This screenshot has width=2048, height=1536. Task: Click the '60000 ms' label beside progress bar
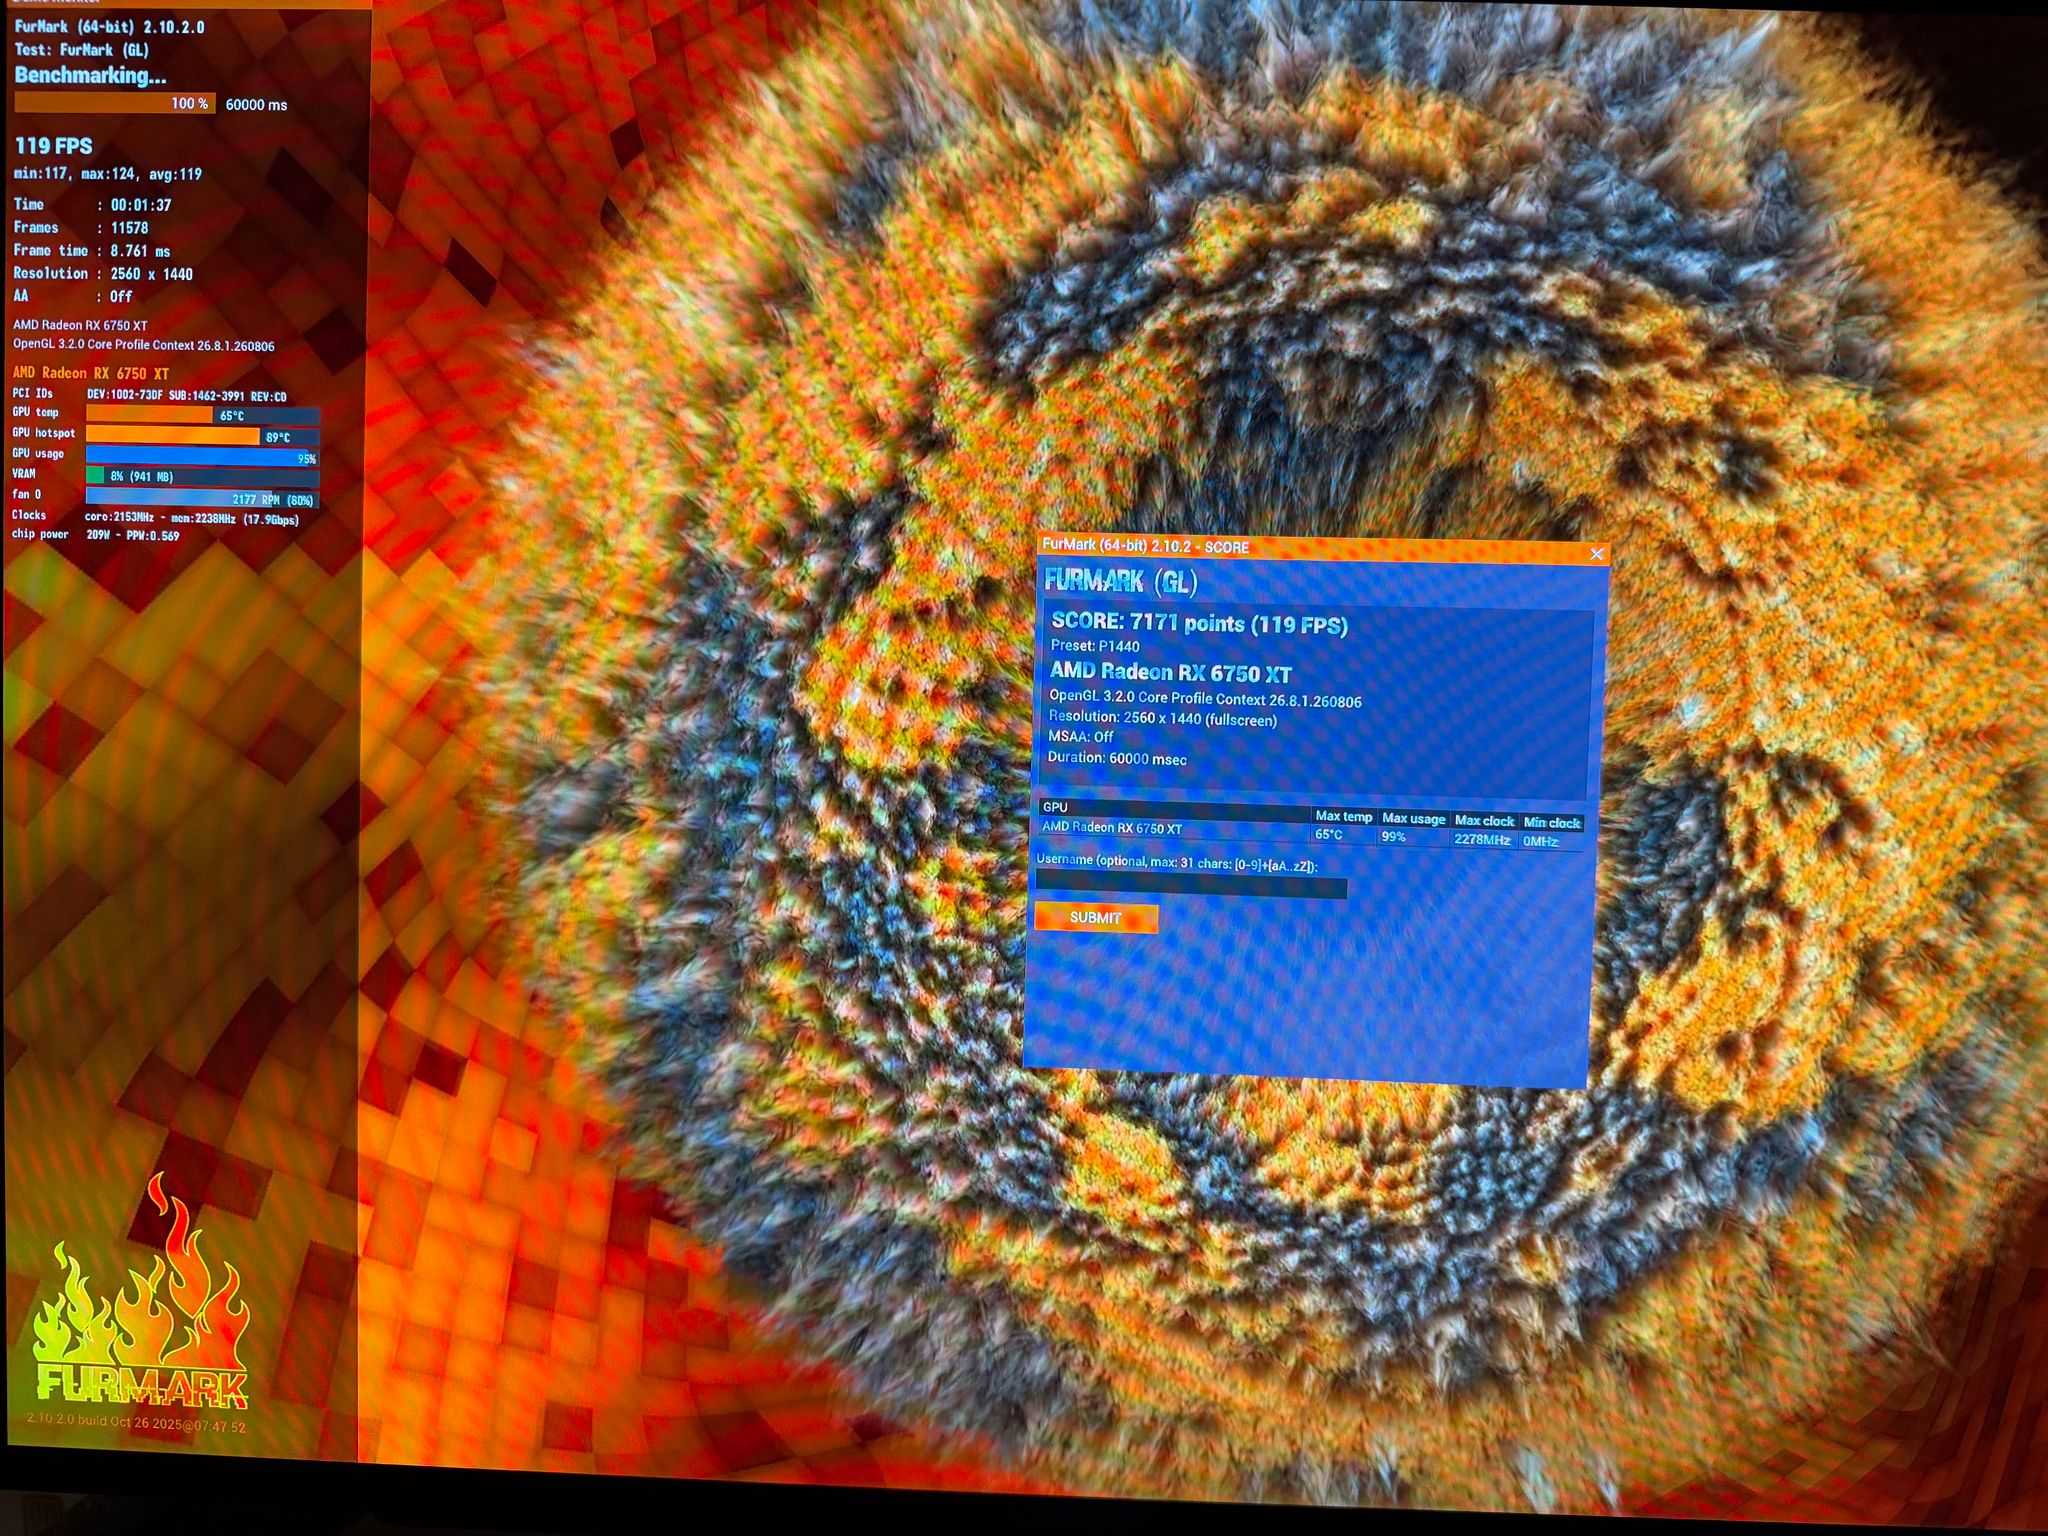(256, 104)
